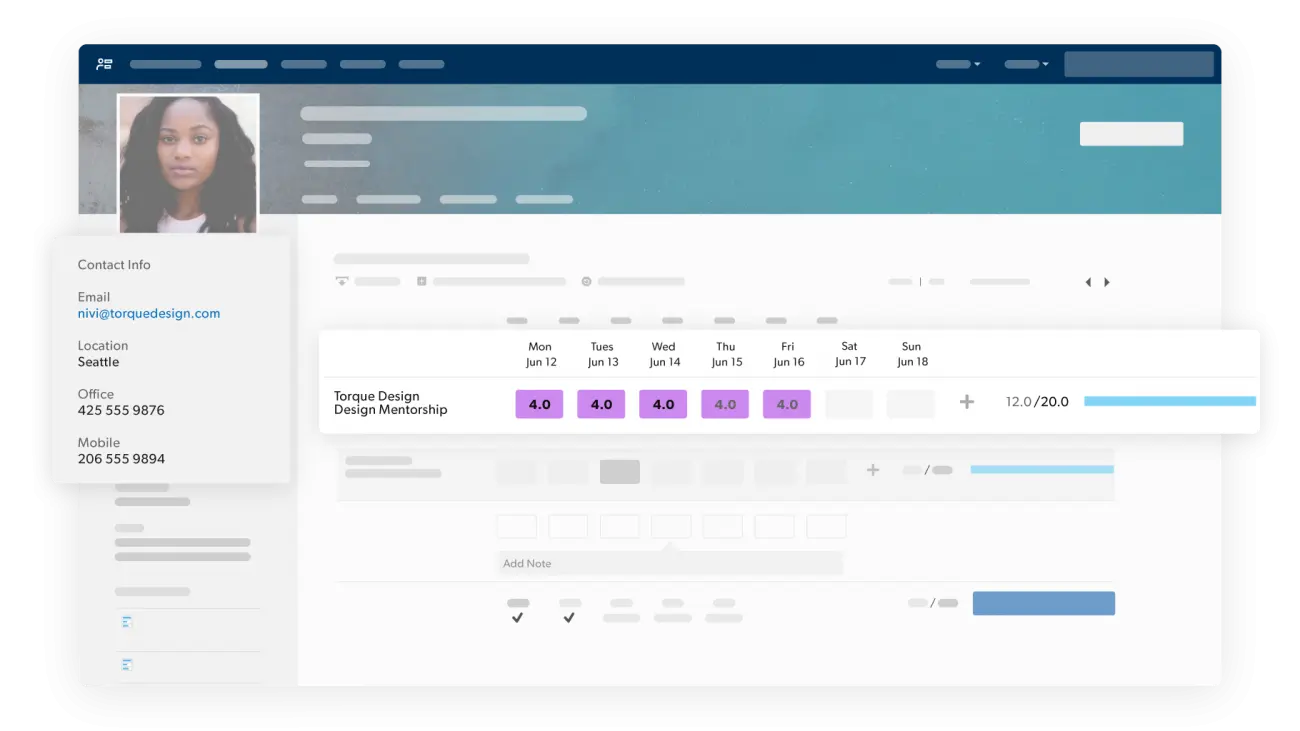Open the nivi@torquedesign.com email link
The image size is (1300, 731).
[x=149, y=313]
